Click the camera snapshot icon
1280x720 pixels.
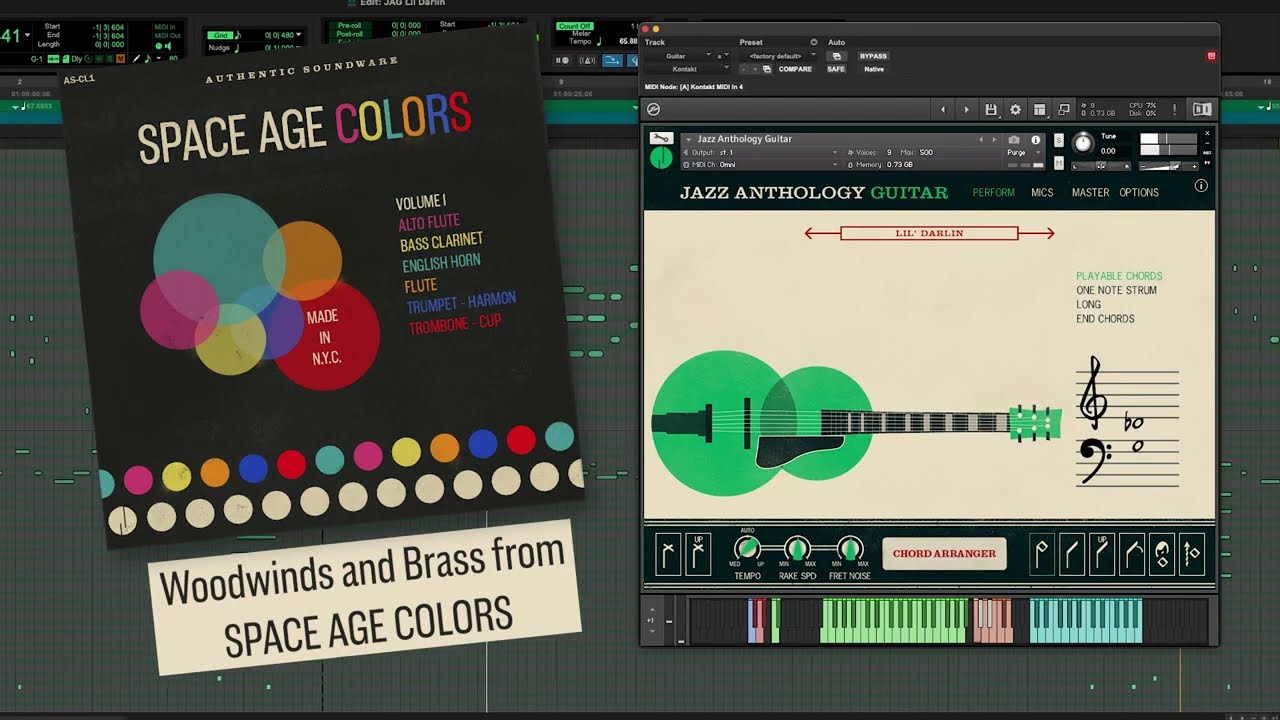1014,140
